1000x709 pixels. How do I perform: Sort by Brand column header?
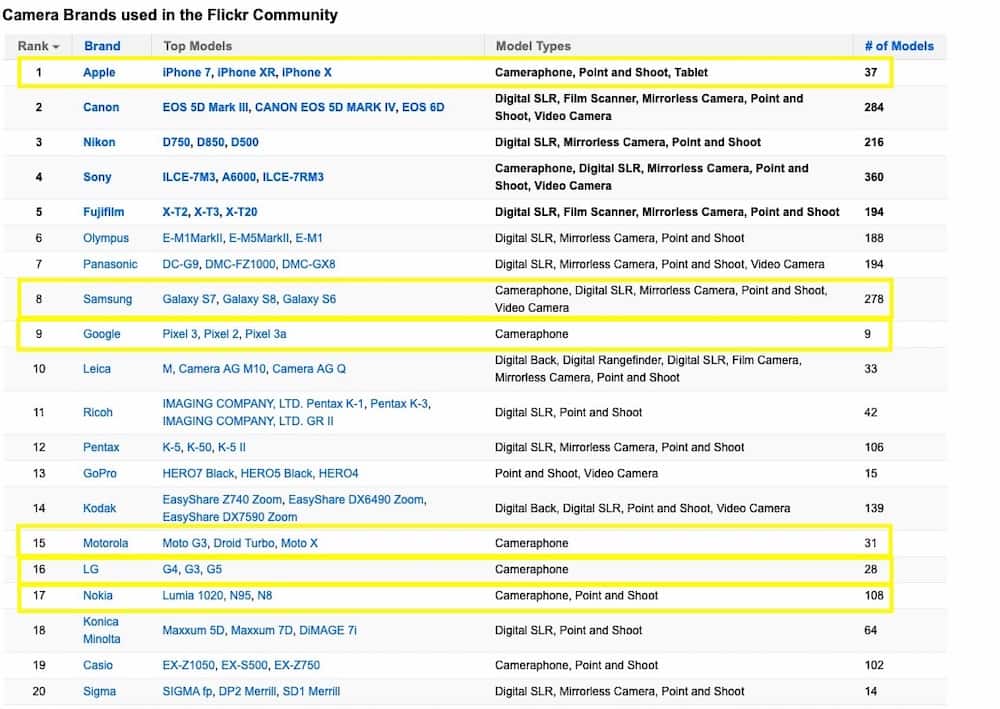point(102,46)
